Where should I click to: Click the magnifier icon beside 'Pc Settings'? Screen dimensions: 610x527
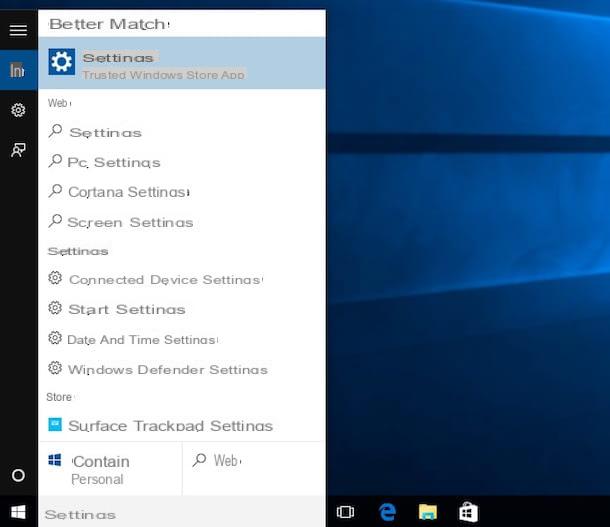pyautogui.click(x=55, y=161)
